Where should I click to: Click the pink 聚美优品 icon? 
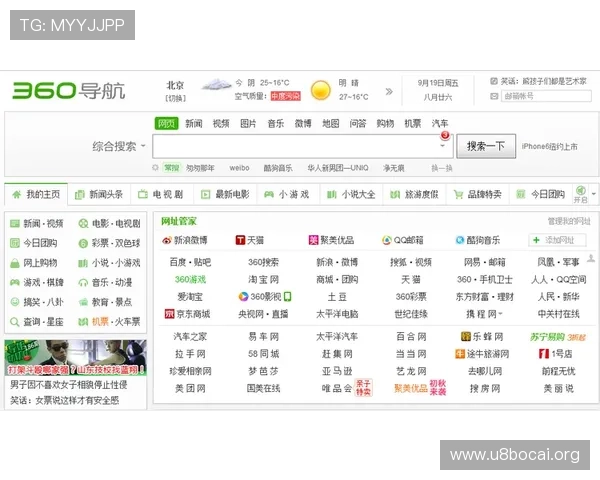313,240
